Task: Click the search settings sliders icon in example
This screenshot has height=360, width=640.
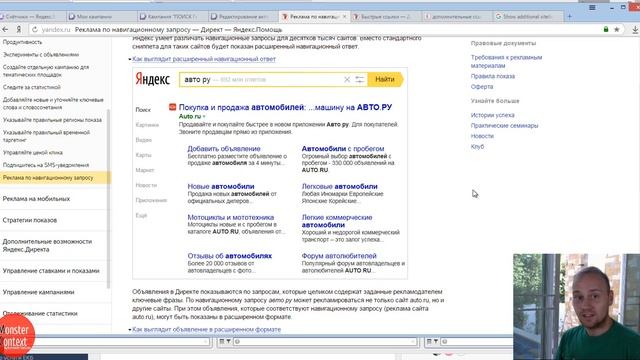Action: pyautogui.click(x=360, y=80)
